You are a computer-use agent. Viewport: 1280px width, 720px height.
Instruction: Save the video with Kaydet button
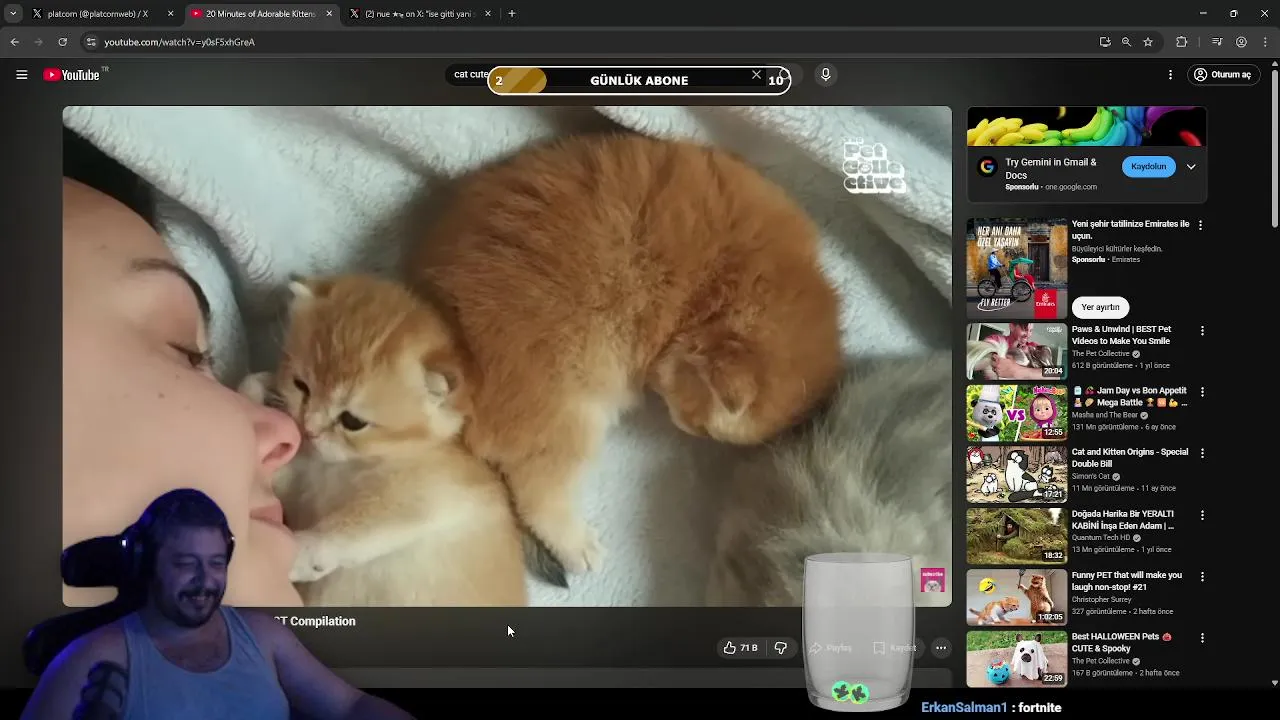pos(895,648)
